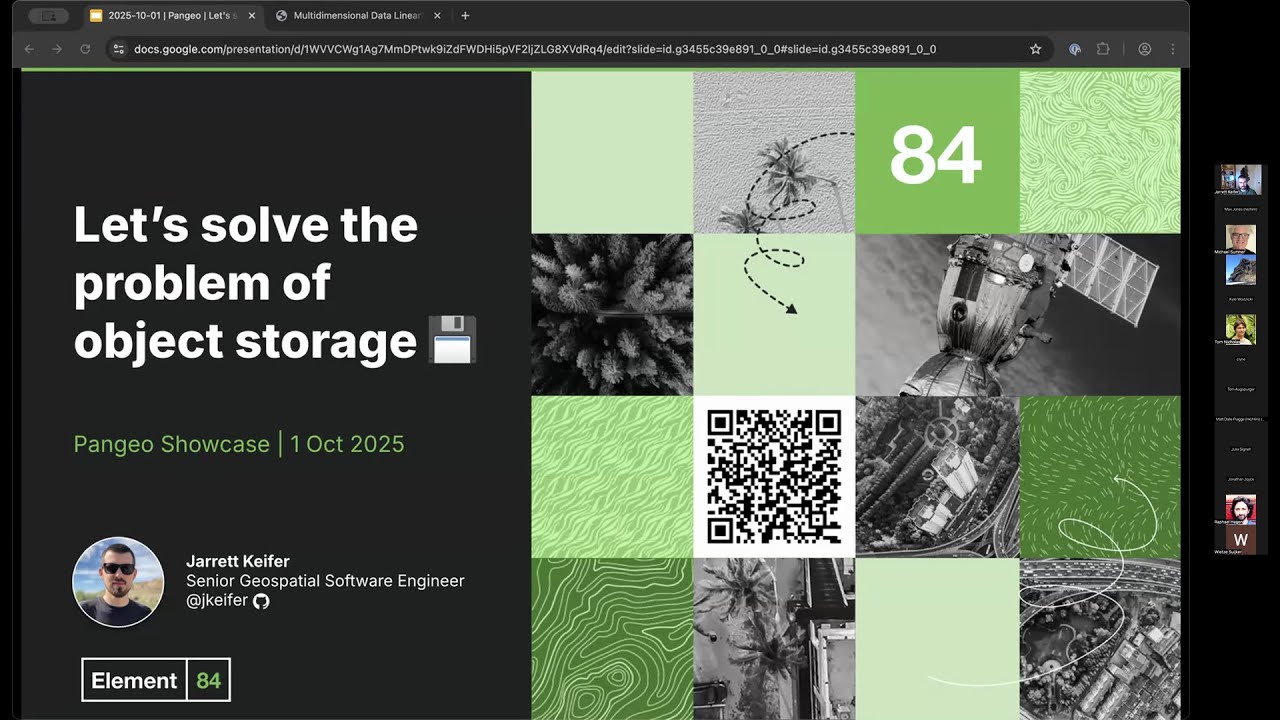This screenshot has height=720, width=1280.
Task: Switch to the Multidimensional Data Lineage tab
Action: (x=359, y=16)
